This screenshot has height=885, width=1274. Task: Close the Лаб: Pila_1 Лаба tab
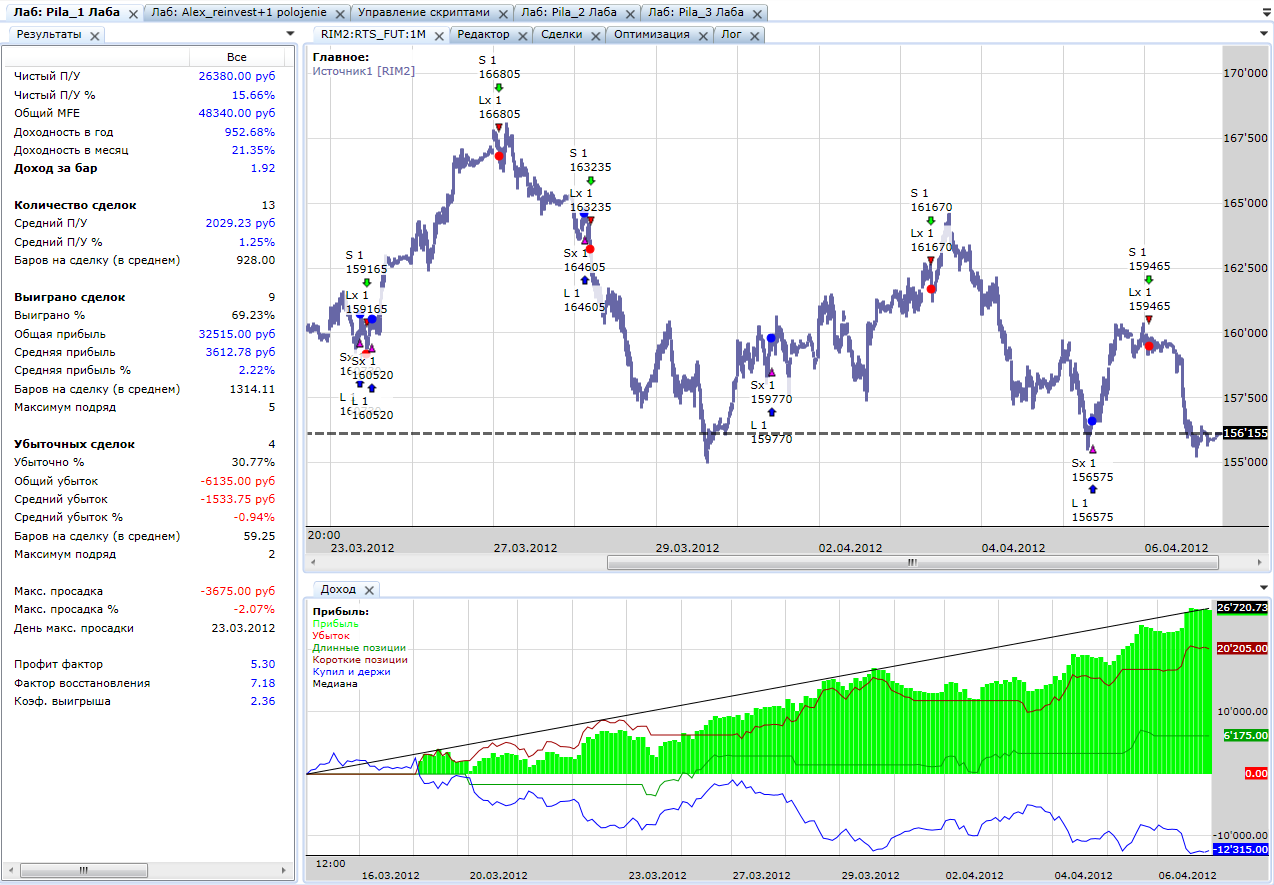[x=133, y=14]
